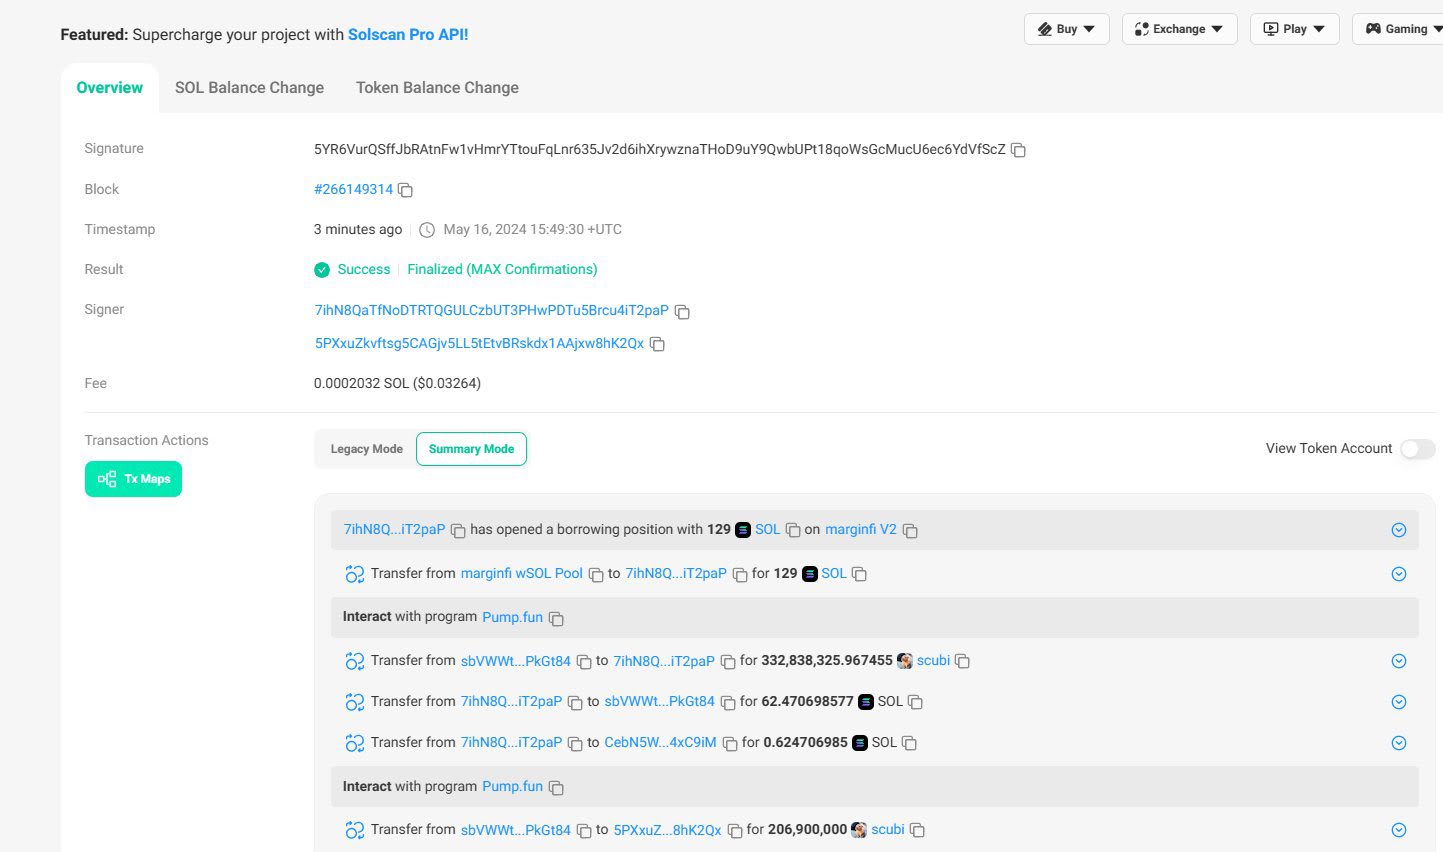Copy block number #266149314
1443x852 pixels.
click(x=405, y=190)
